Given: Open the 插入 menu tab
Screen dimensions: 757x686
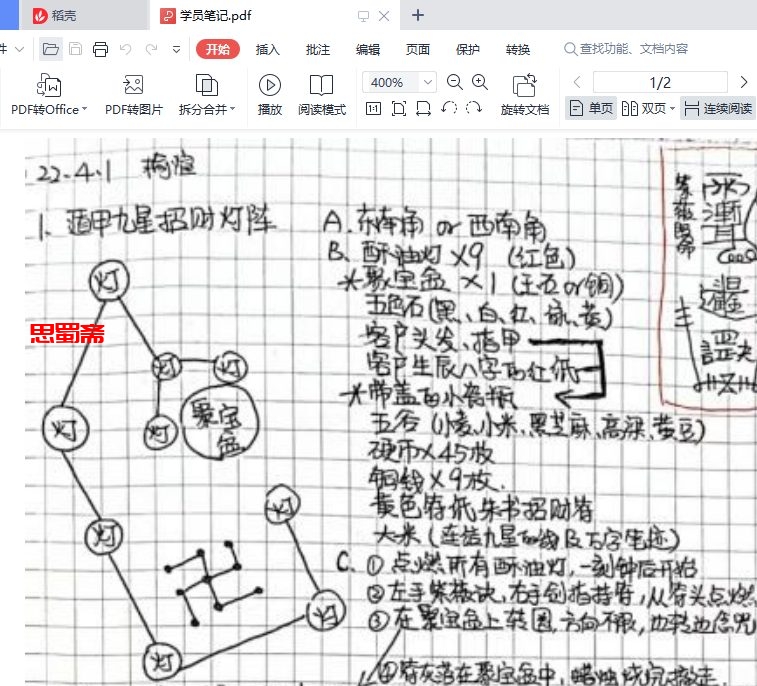Looking at the screenshot, I should (x=268, y=49).
